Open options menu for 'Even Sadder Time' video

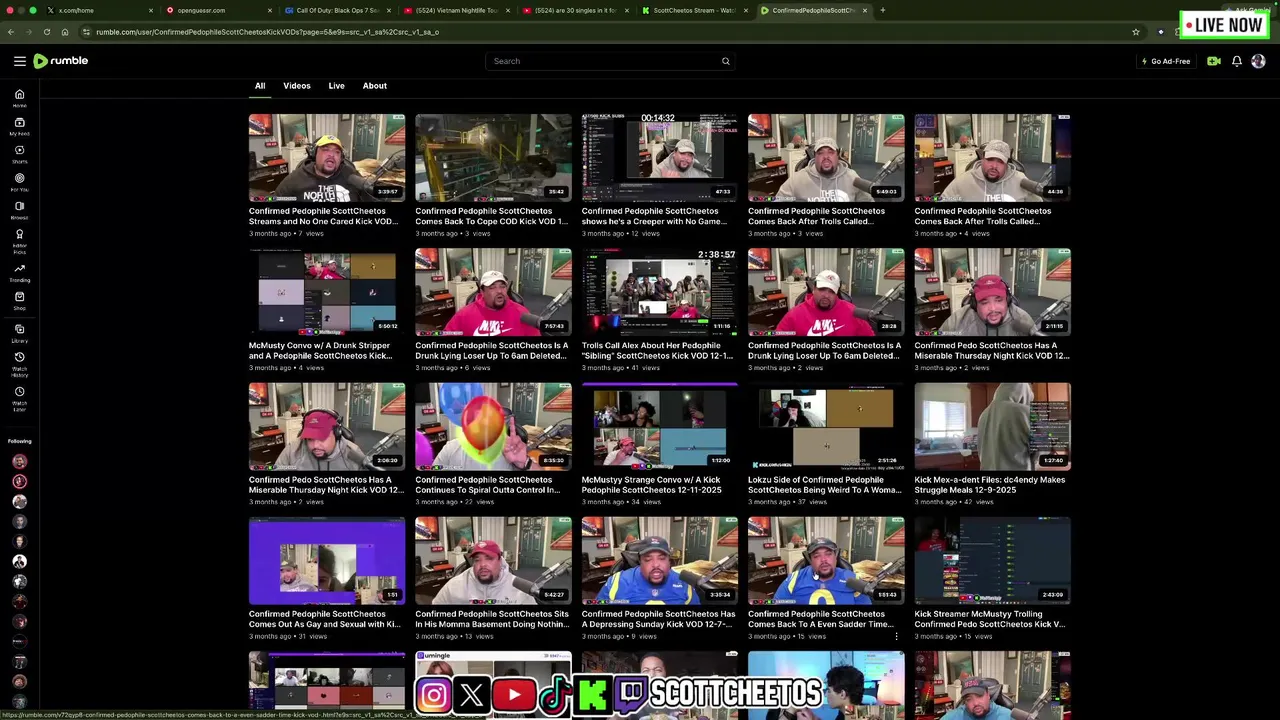tap(896, 636)
